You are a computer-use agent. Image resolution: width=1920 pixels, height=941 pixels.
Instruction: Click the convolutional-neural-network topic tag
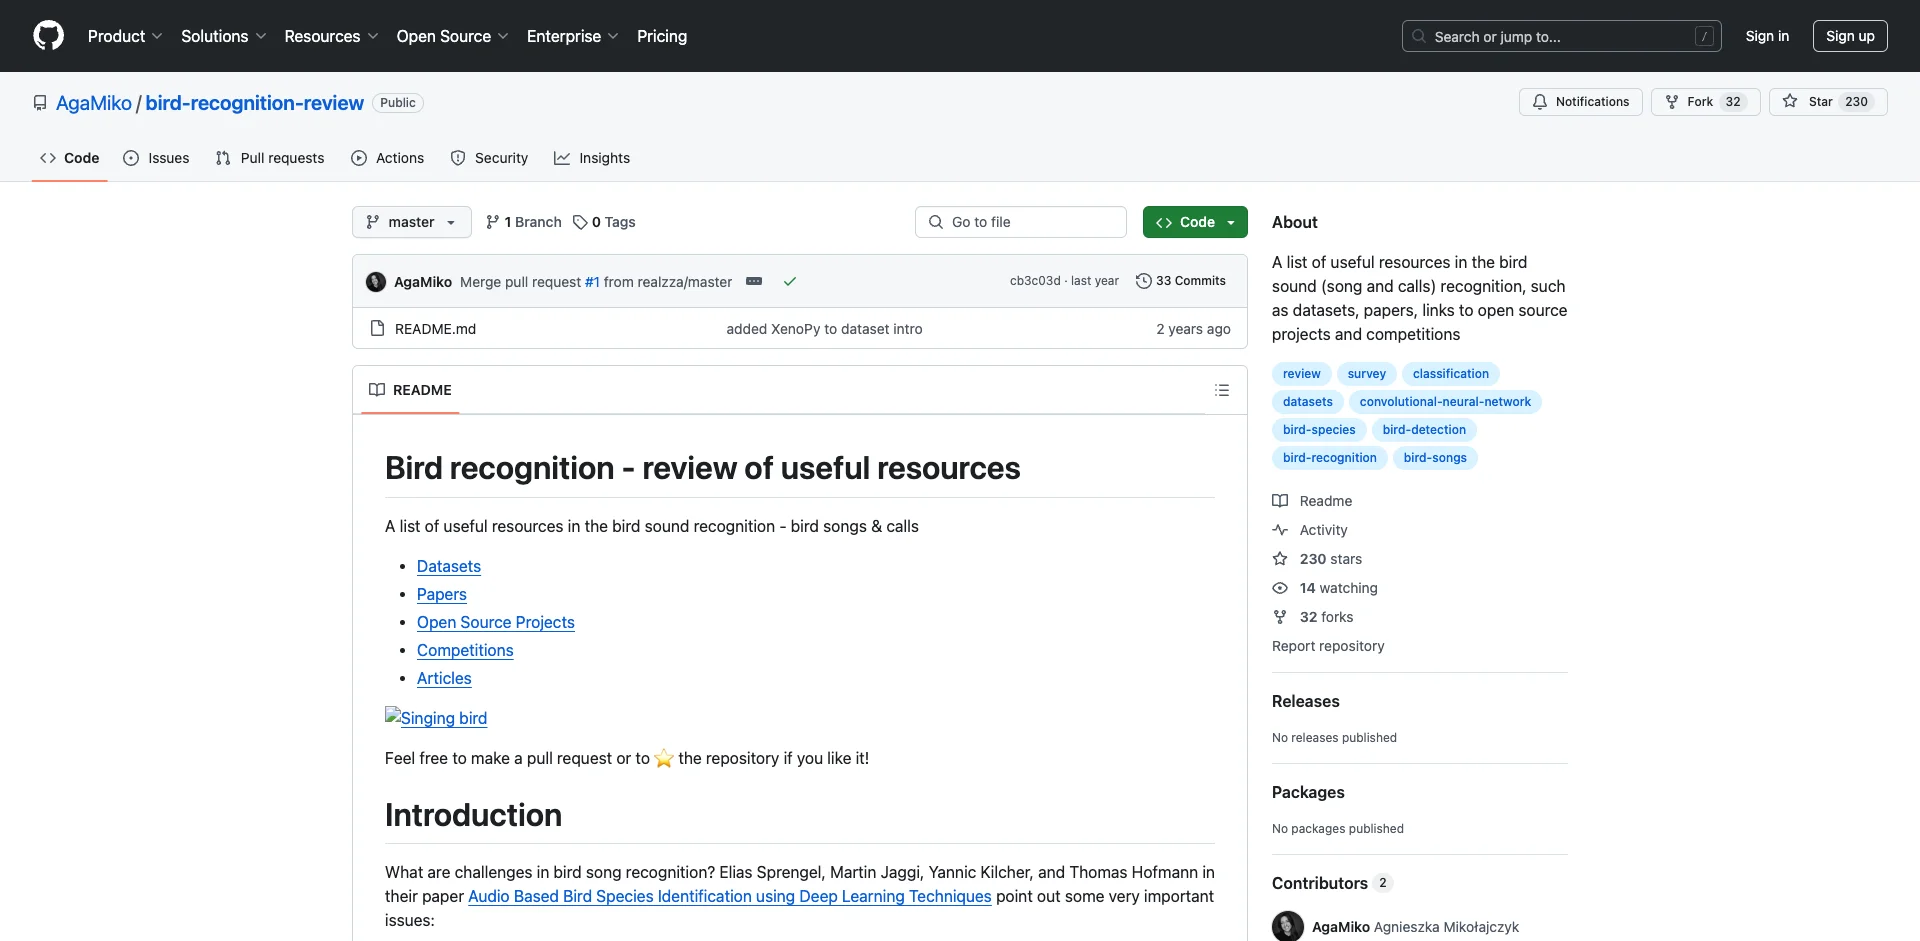[1445, 402]
